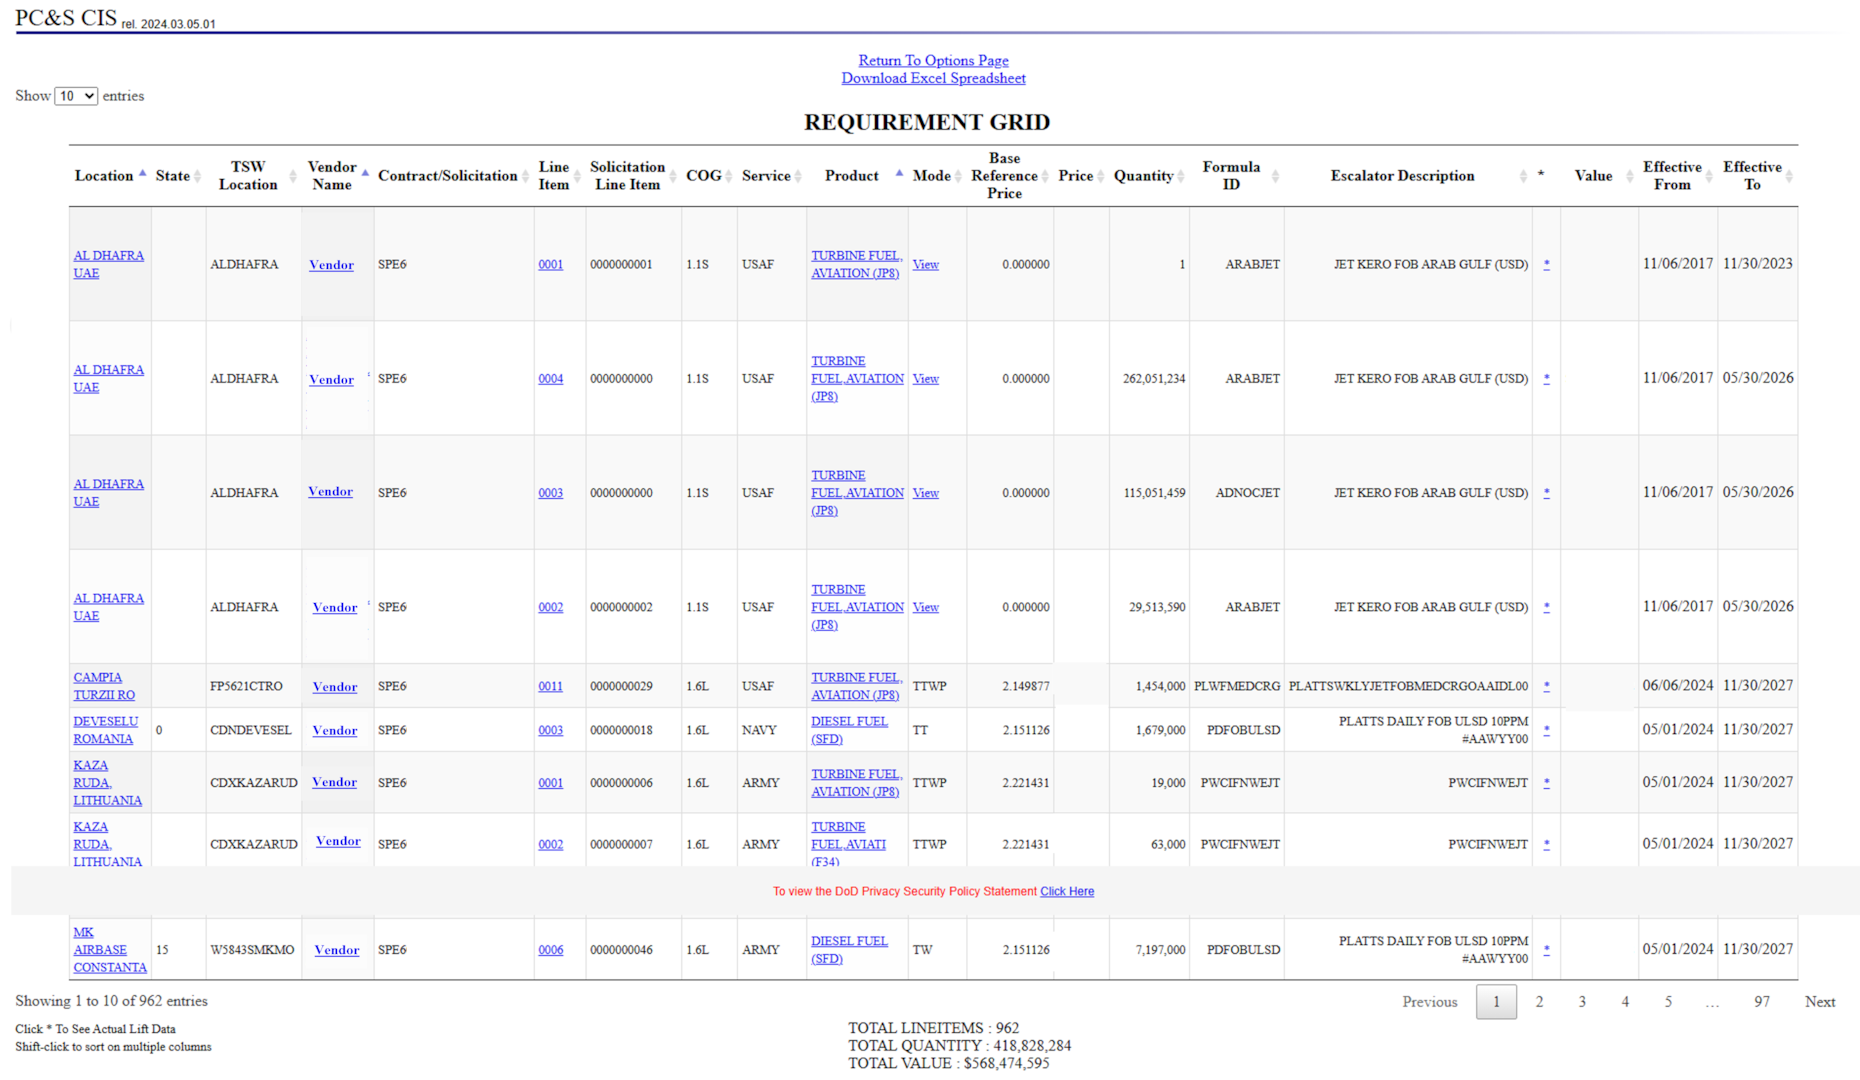Open lift data asterisk for quantity 262,051,234

(x=1546, y=379)
